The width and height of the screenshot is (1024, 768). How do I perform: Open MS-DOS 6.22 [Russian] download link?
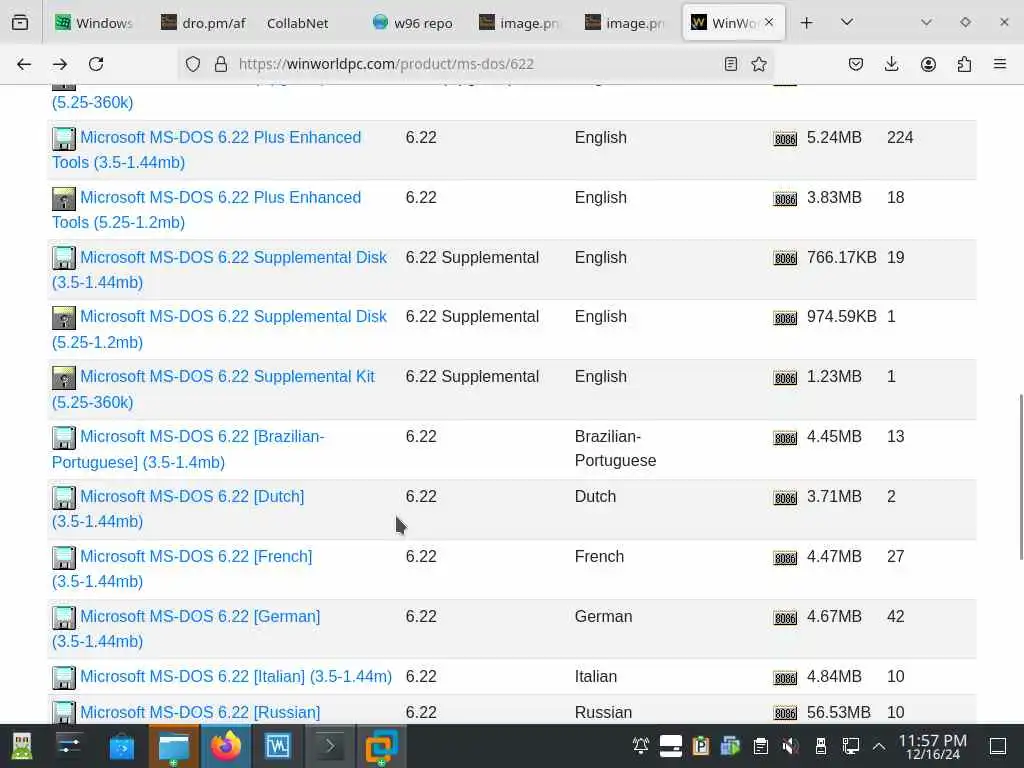click(200, 712)
